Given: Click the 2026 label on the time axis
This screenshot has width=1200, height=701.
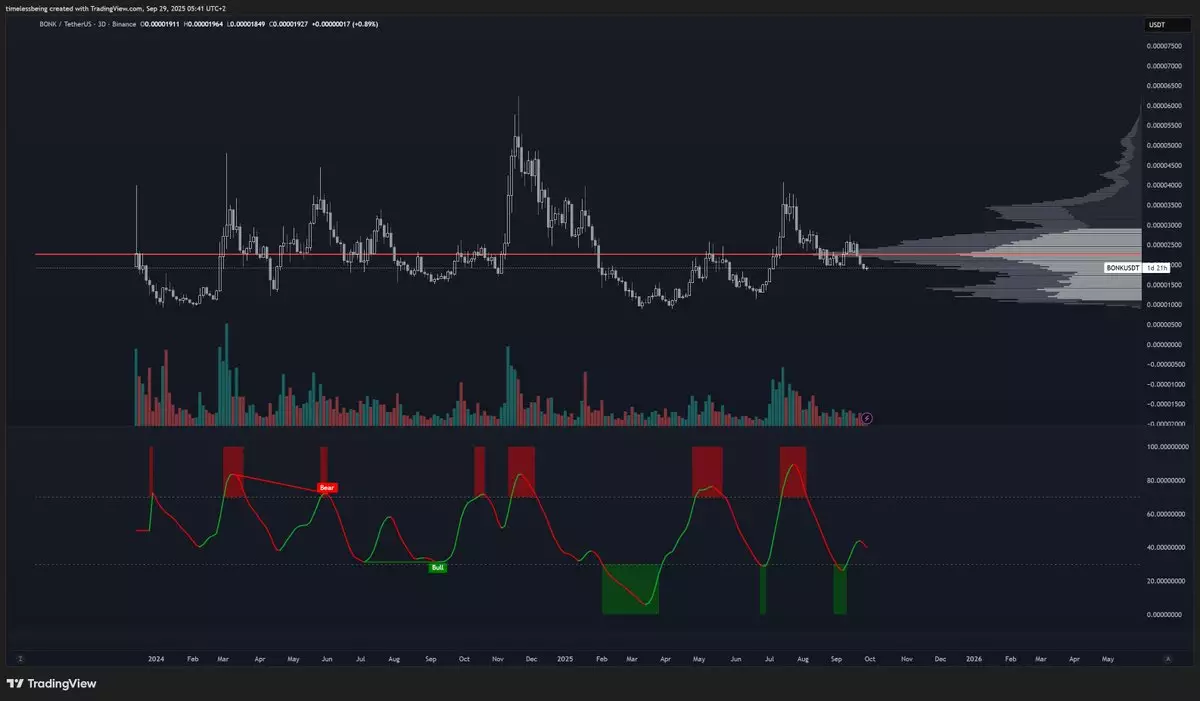Looking at the screenshot, I should point(974,660).
